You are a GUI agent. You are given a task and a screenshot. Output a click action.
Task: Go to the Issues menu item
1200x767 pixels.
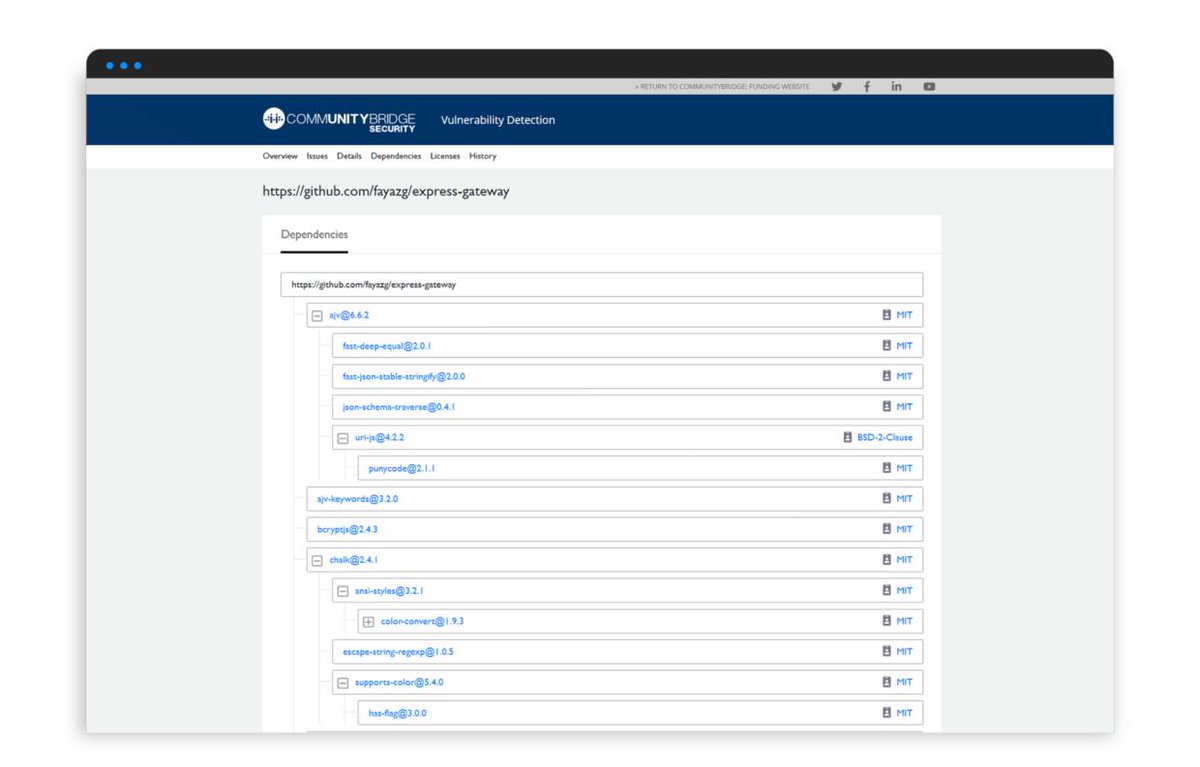317,156
